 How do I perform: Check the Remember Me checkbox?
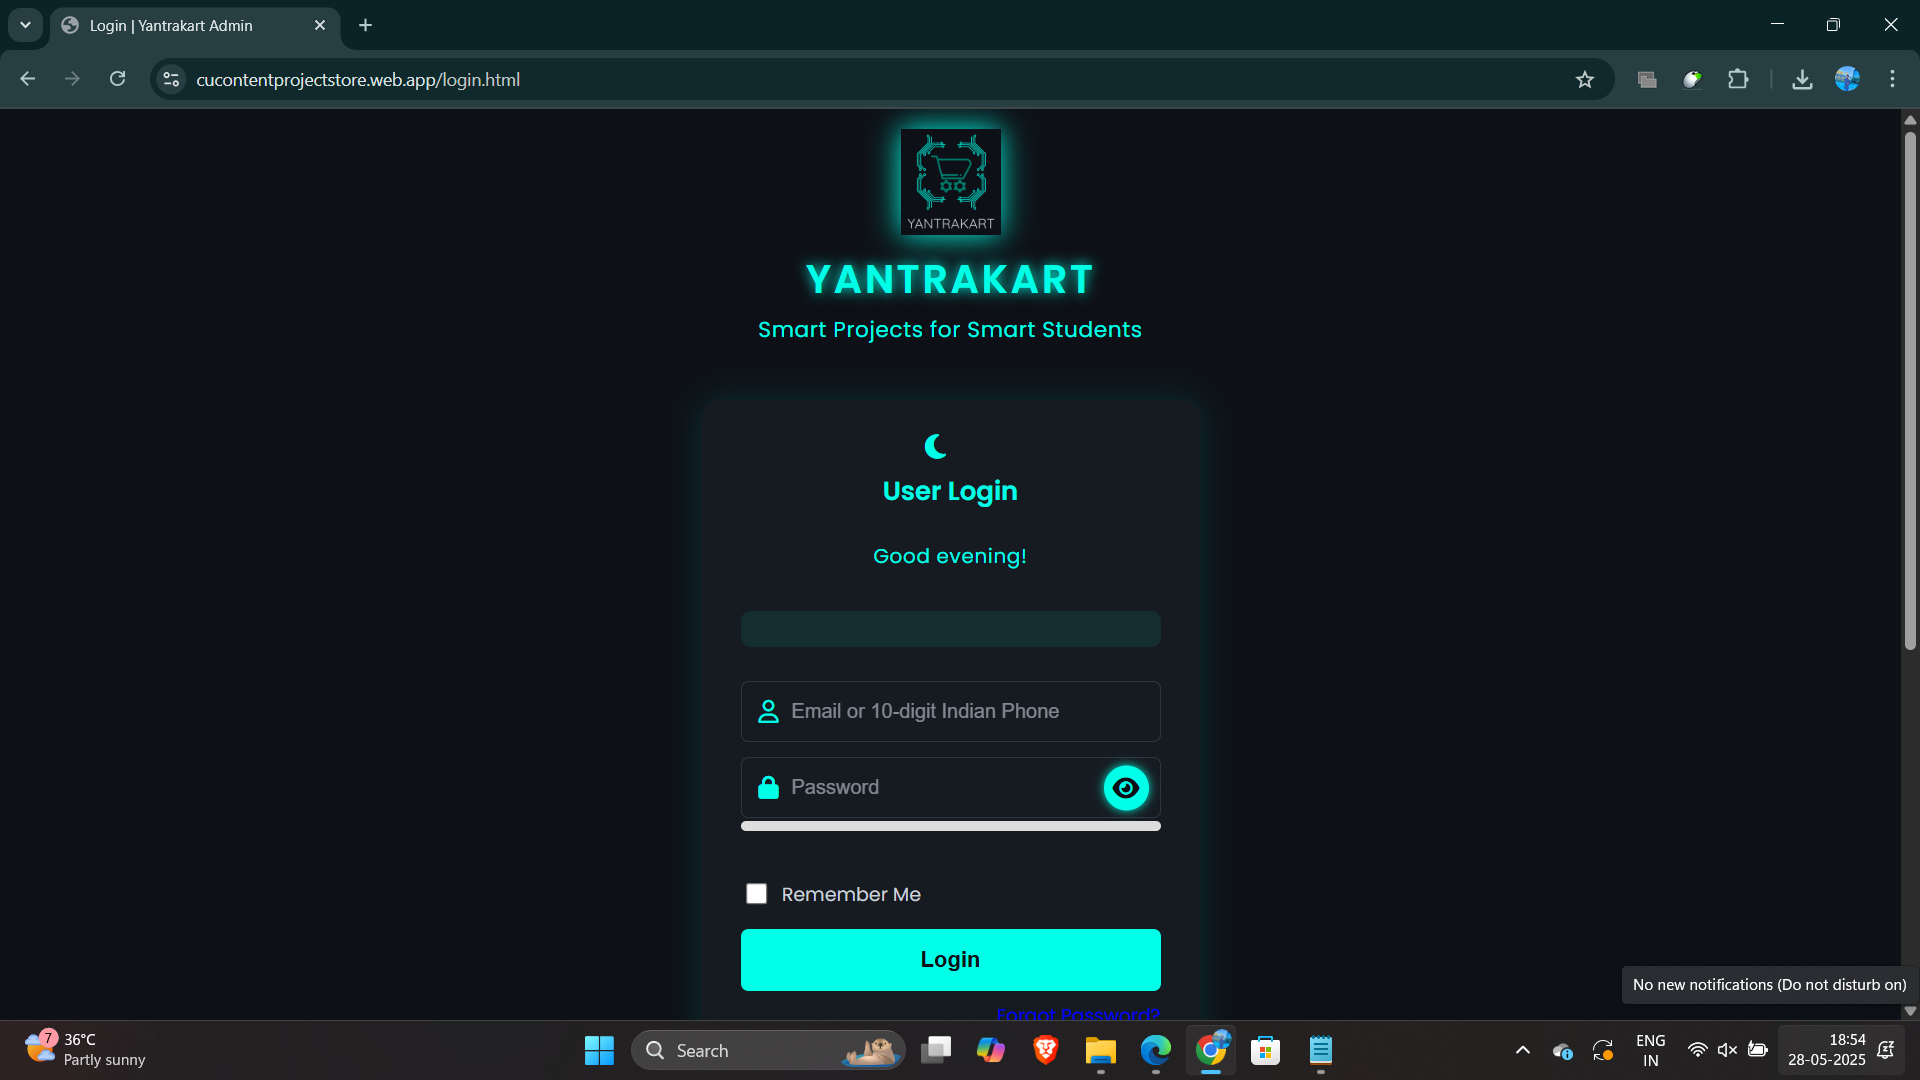pyautogui.click(x=757, y=894)
